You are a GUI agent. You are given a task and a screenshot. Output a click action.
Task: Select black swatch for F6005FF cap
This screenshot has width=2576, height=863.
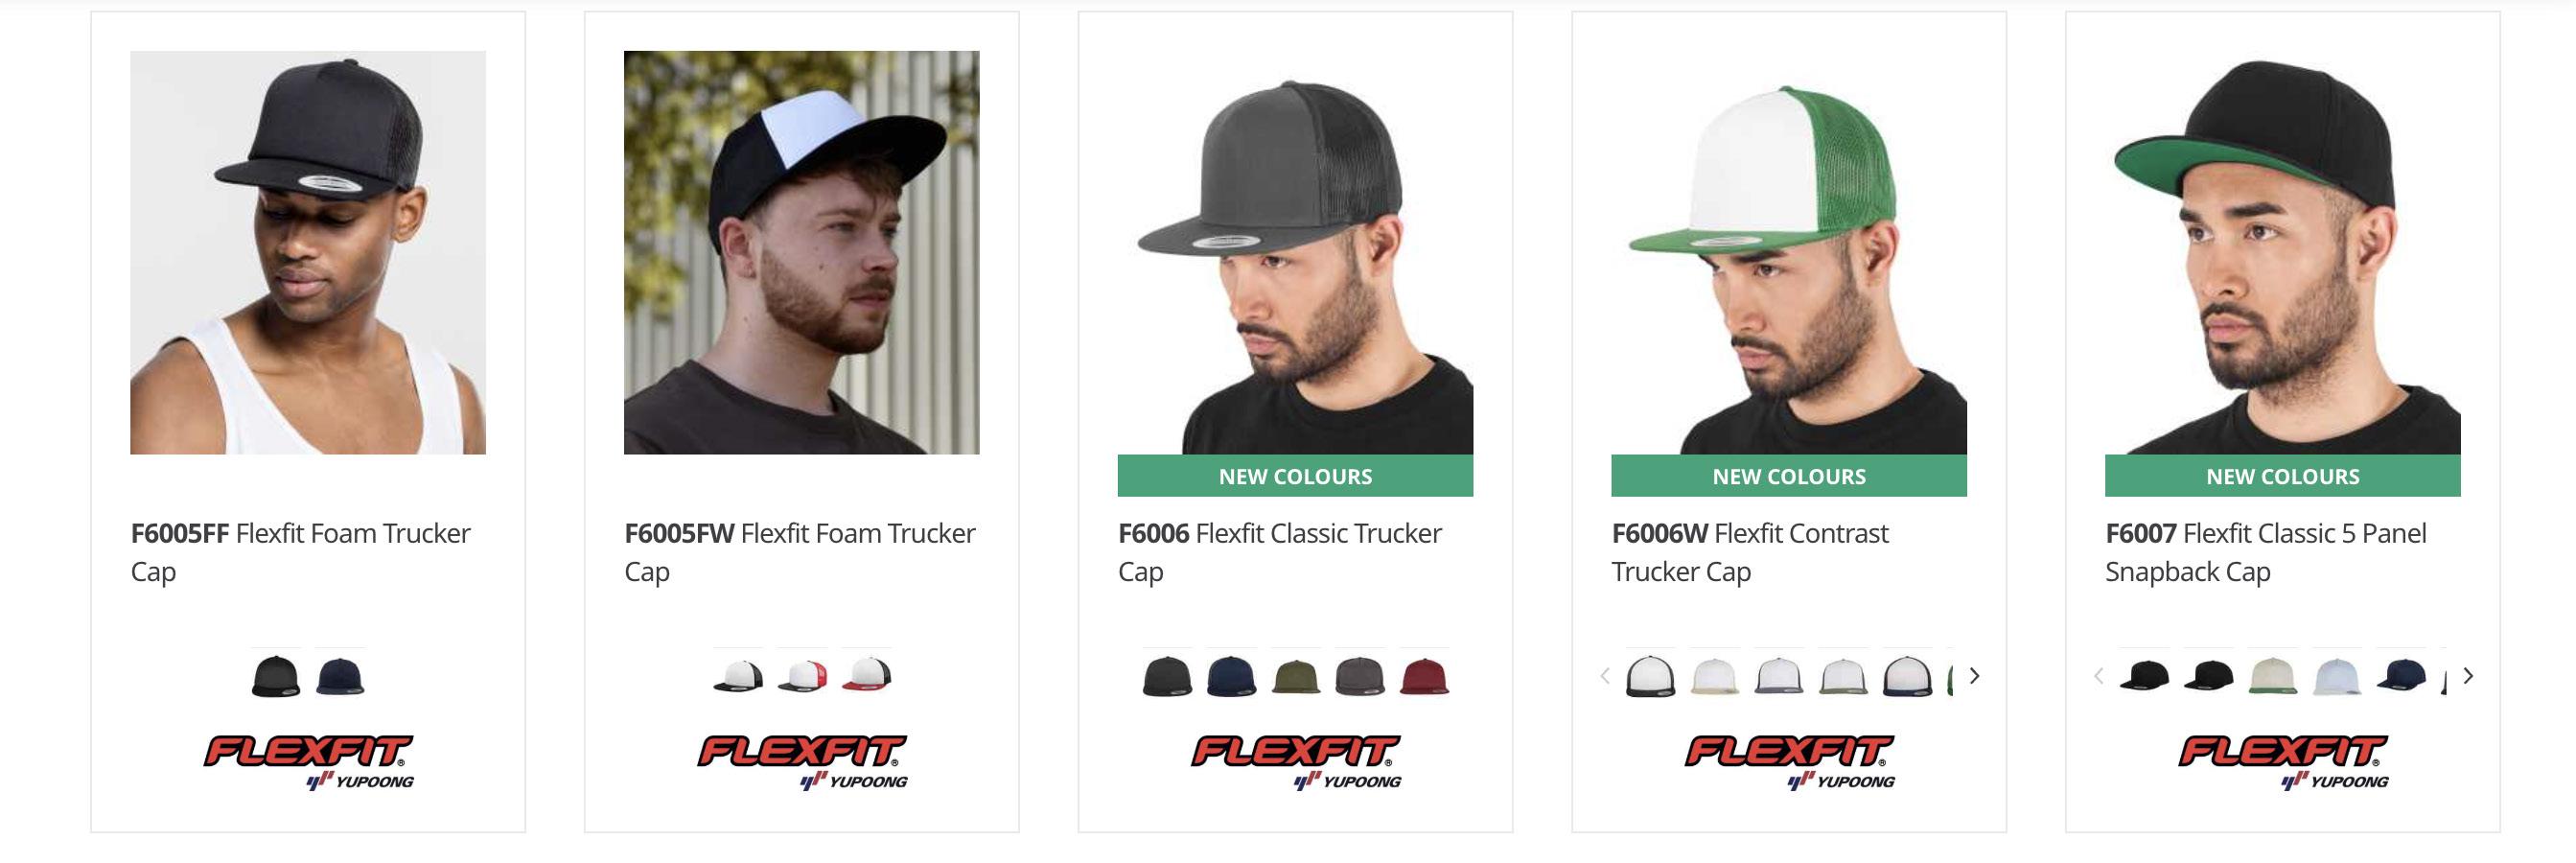click(275, 676)
